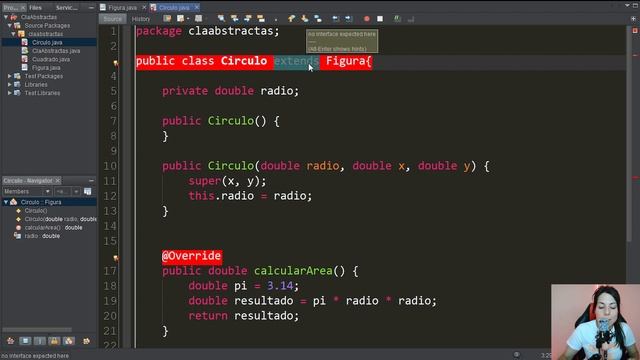Screen dimensions: 640x360
Task: Select Cuadrado.java in project tree
Action: [51, 60]
